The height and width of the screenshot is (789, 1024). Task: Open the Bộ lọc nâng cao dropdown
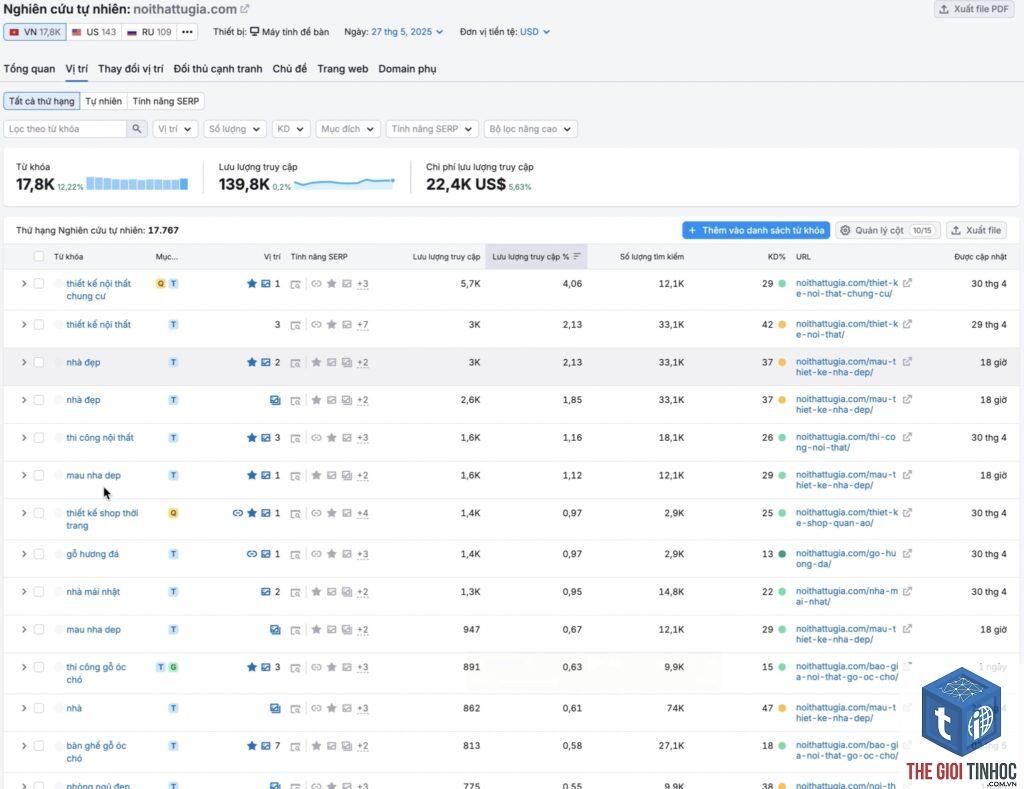coord(530,129)
